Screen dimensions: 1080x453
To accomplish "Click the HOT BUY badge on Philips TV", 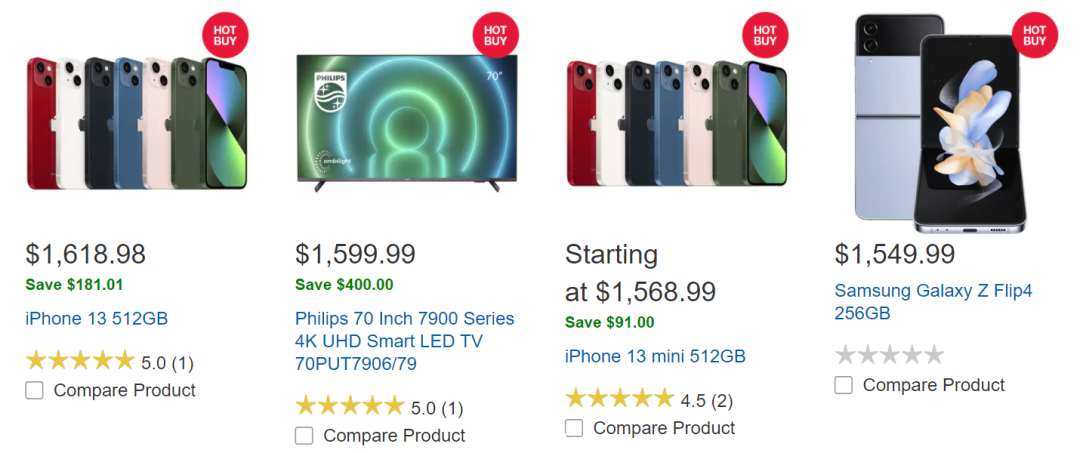I will [x=495, y=34].
